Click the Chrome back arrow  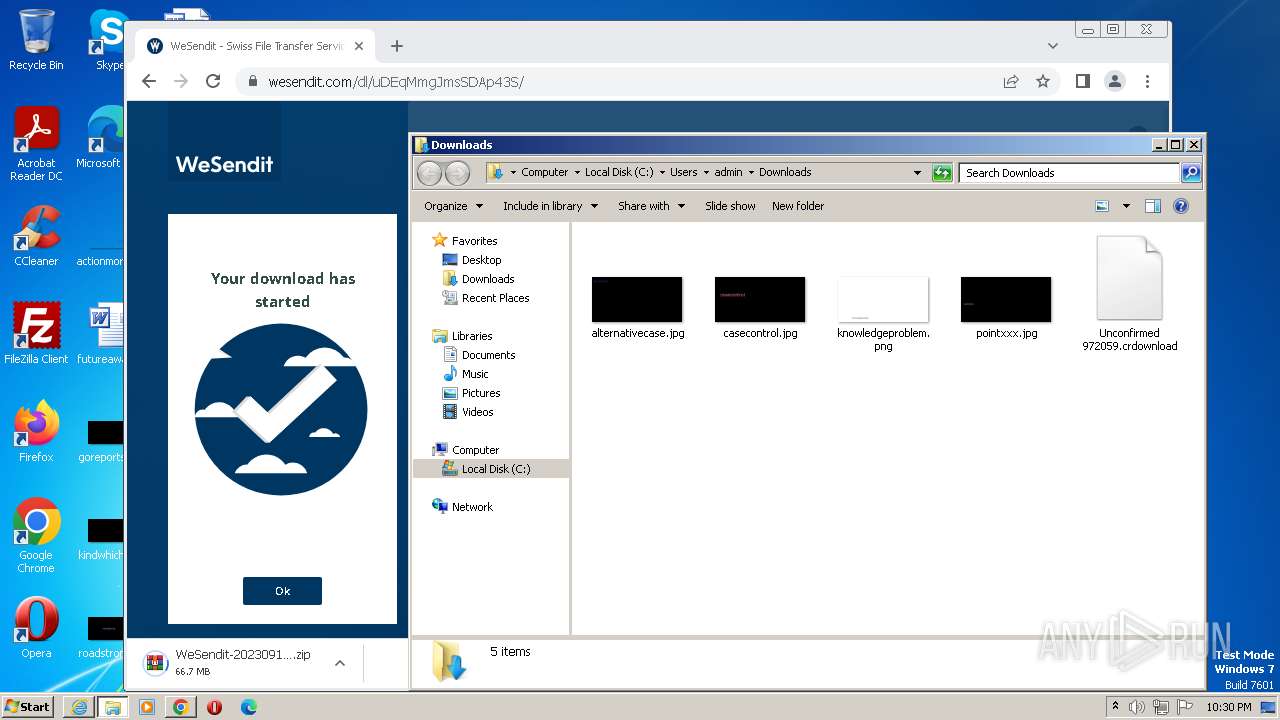[149, 82]
